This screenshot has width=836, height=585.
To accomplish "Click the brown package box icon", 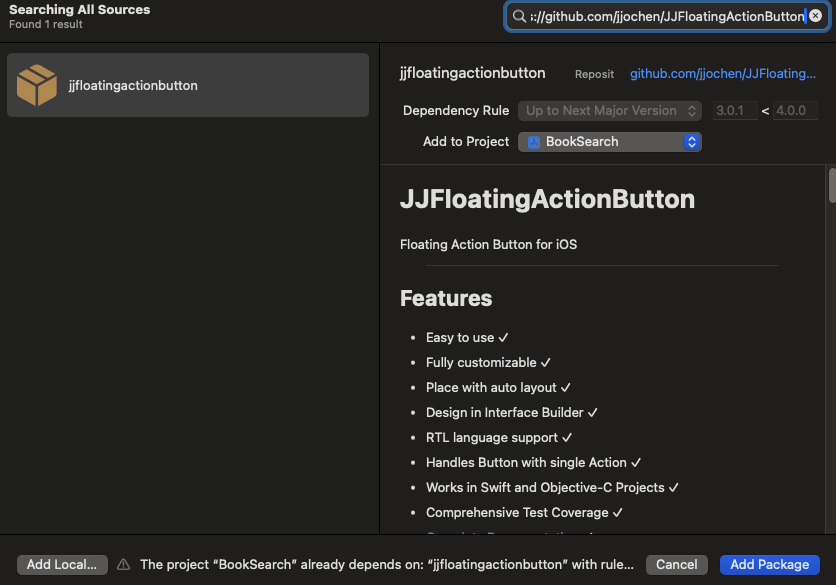I will tap(37, 85).
